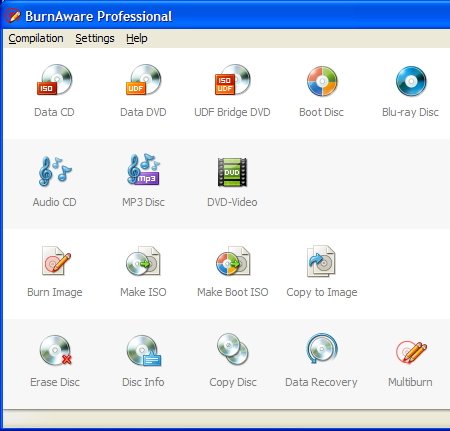Screen dimensions: 450x431
Task: Open the Compilation menu
Action: [x=36, y=39]
